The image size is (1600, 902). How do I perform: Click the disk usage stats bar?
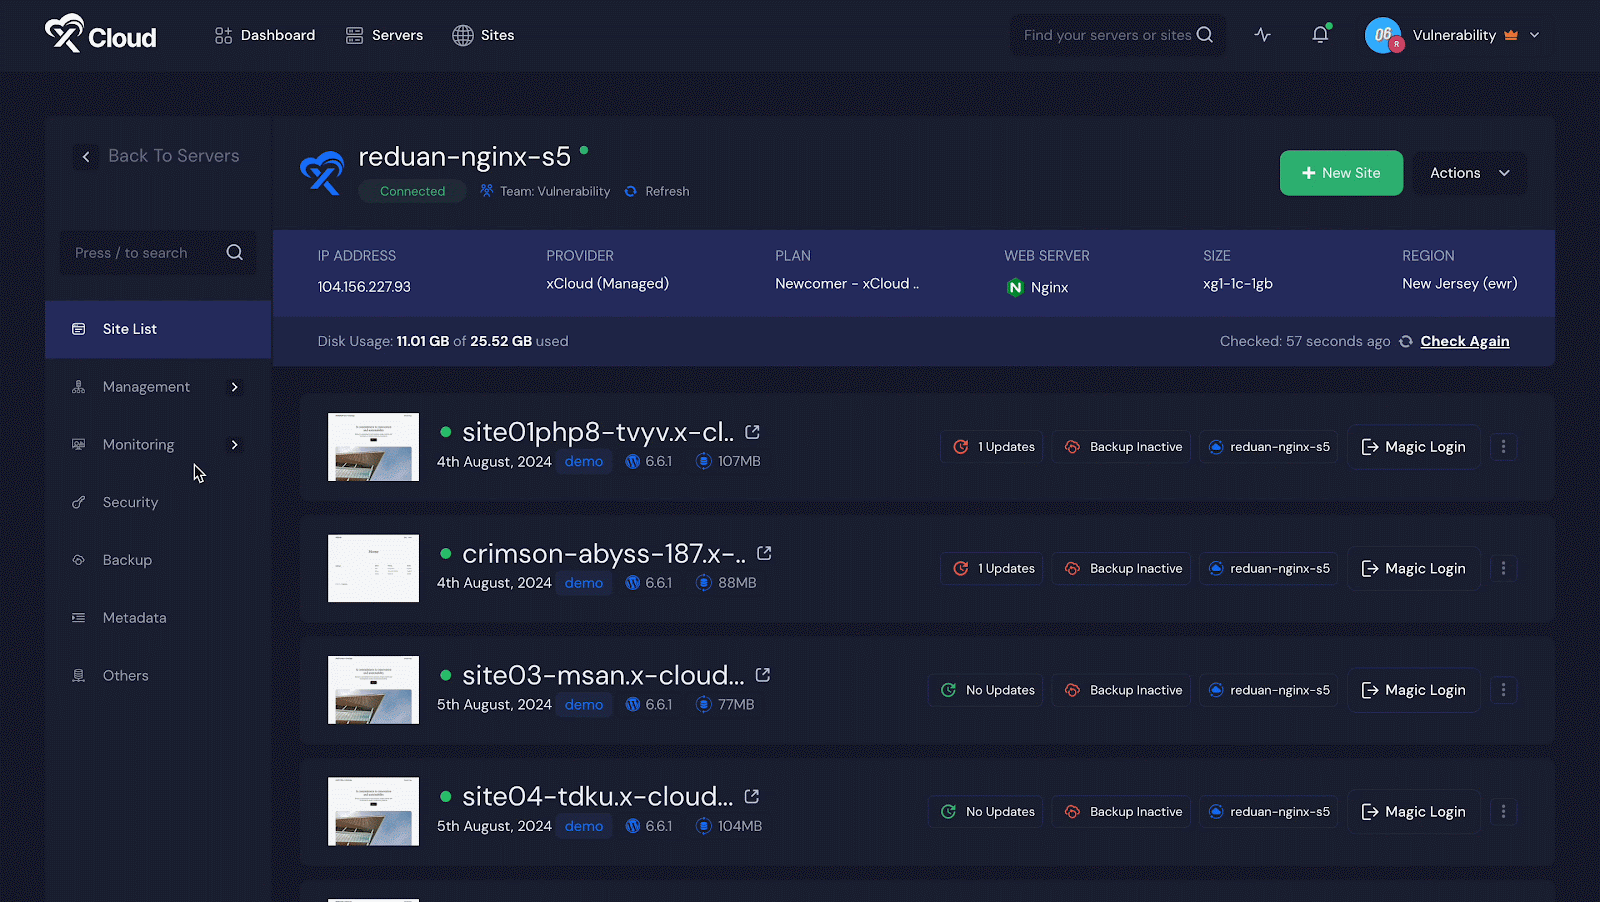442,340
